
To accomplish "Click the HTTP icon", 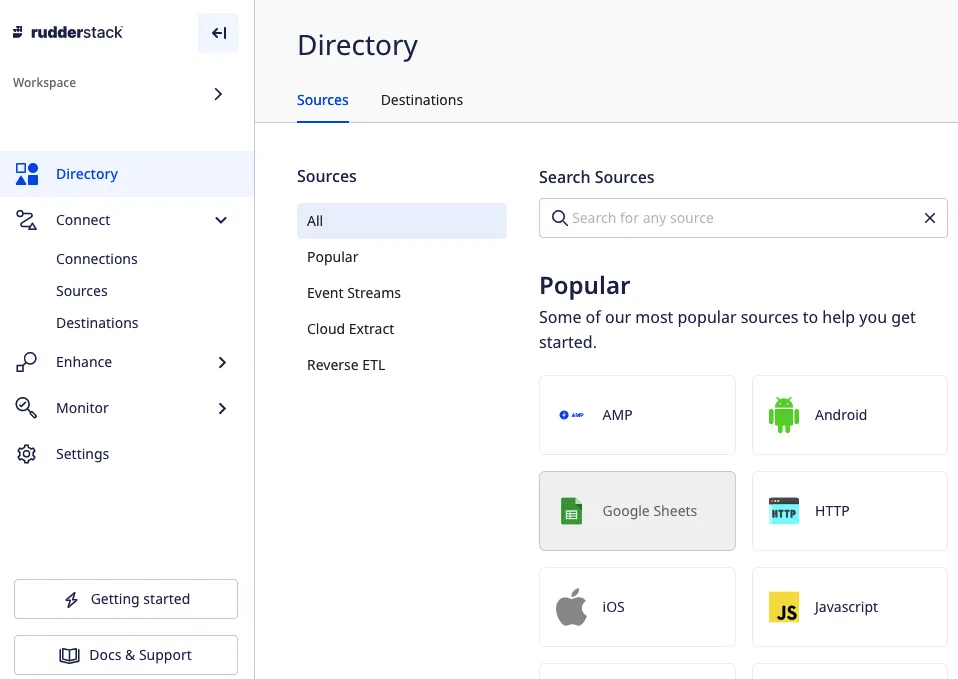I will coord(784,511).
